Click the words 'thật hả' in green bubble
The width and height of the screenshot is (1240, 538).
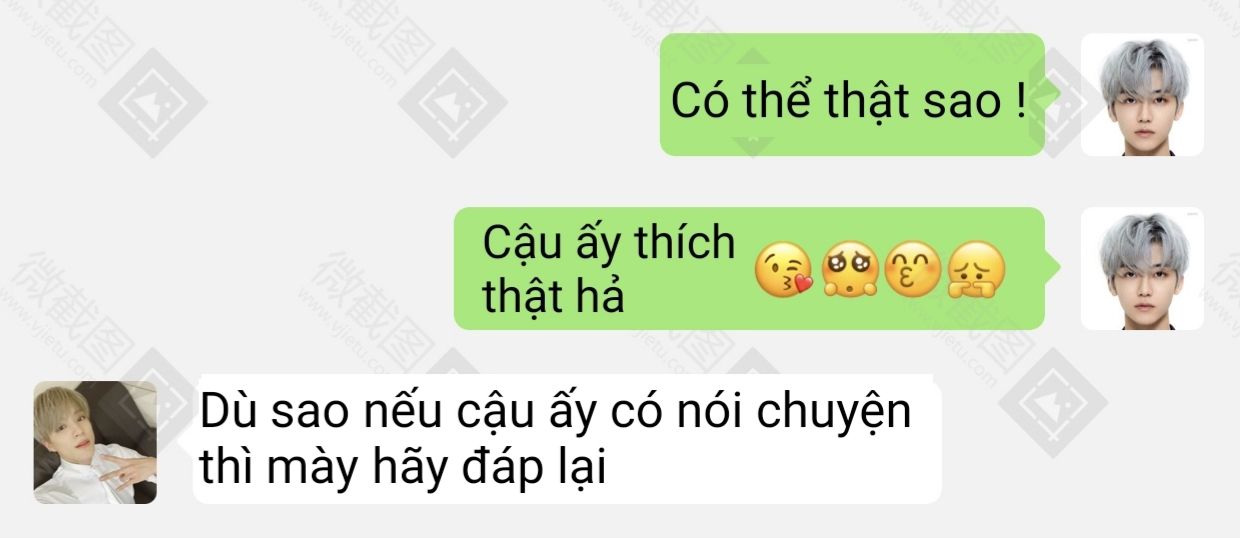coord(553,295)
